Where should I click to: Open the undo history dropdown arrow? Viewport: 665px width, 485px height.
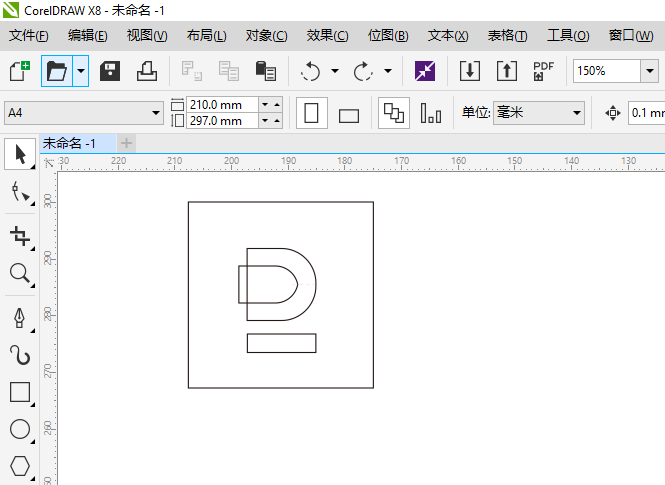[x=335, y=71]
